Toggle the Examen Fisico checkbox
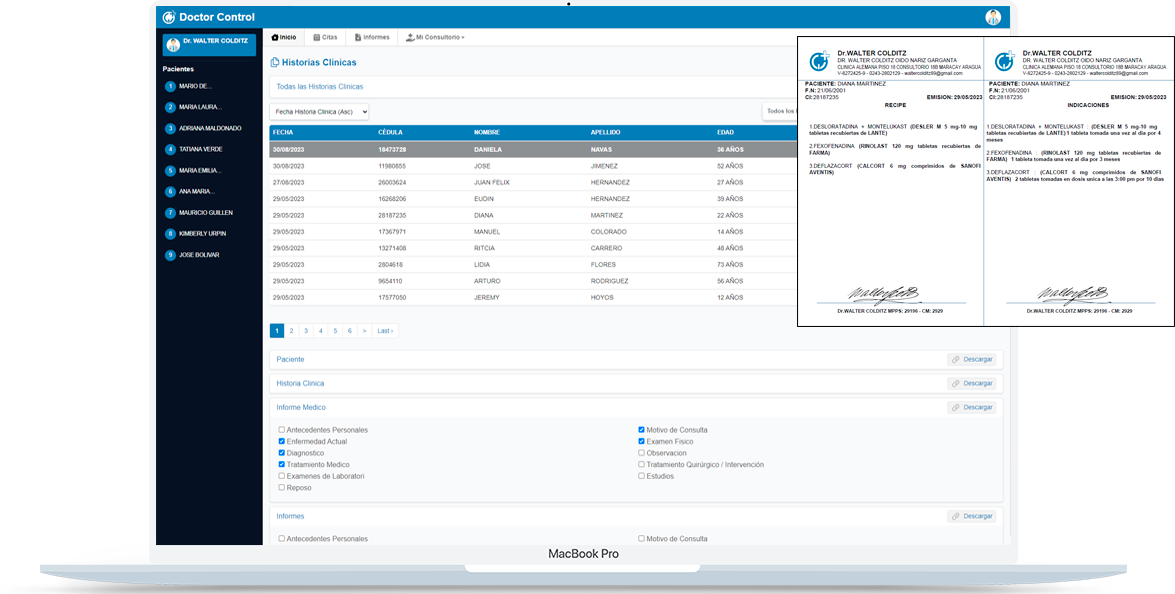Screen dimensions: 1175x594 [642, 441]
